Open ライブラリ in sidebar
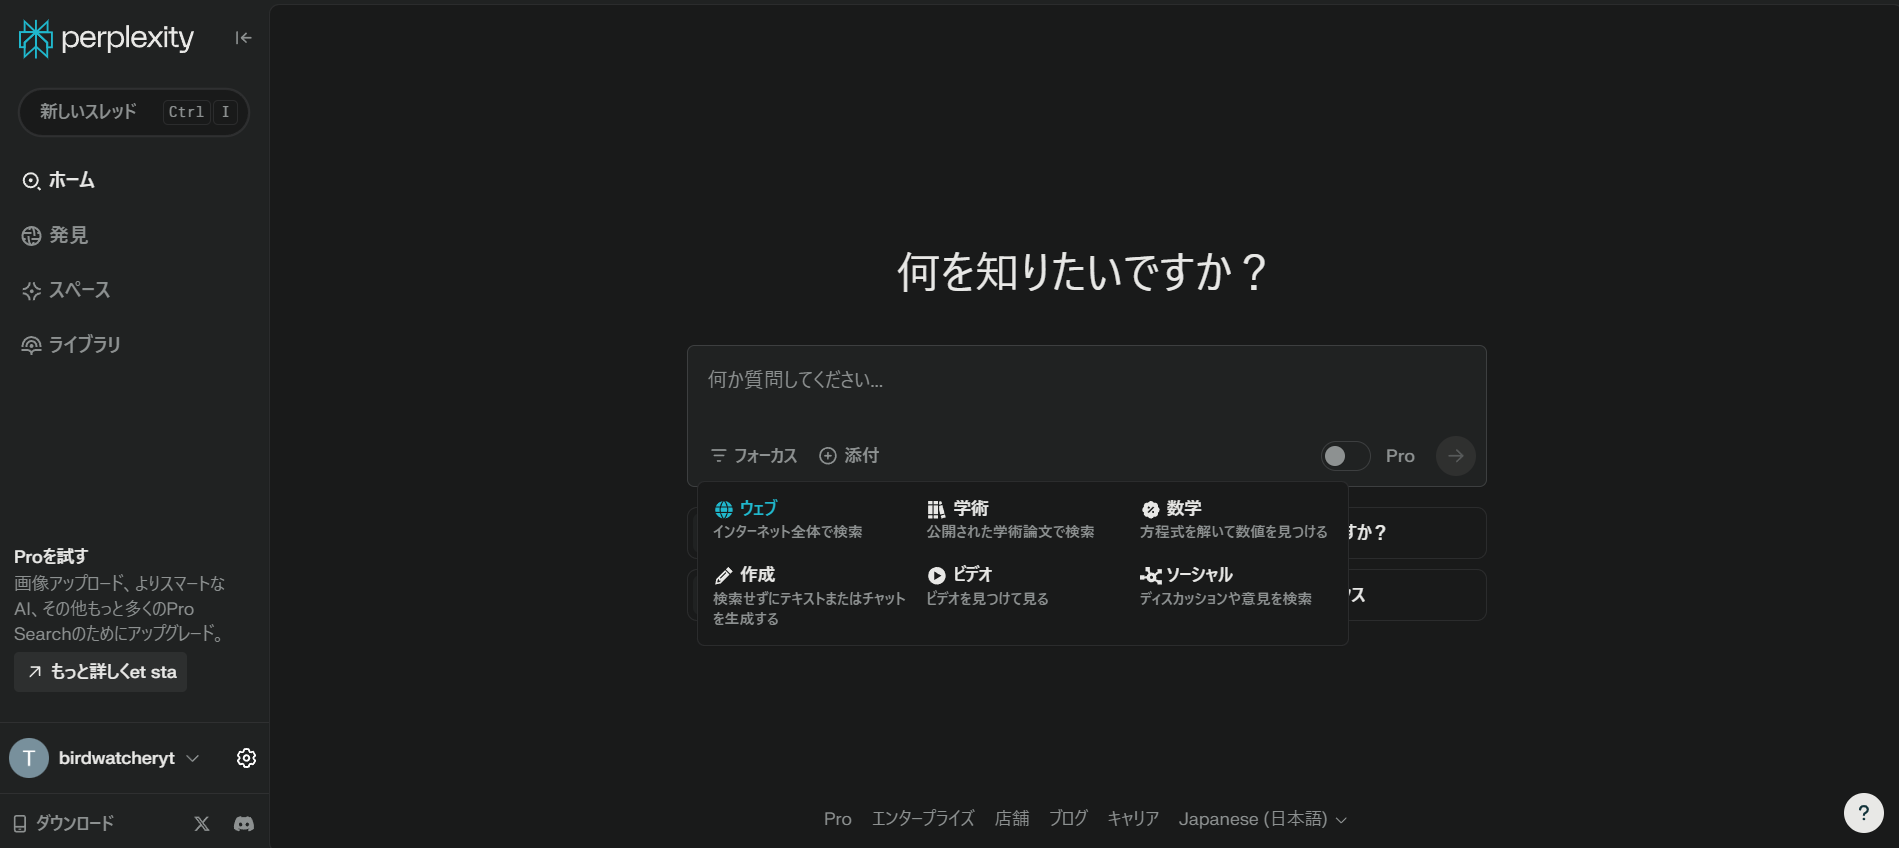This screenshot has width=1899, height=848. 71,345
